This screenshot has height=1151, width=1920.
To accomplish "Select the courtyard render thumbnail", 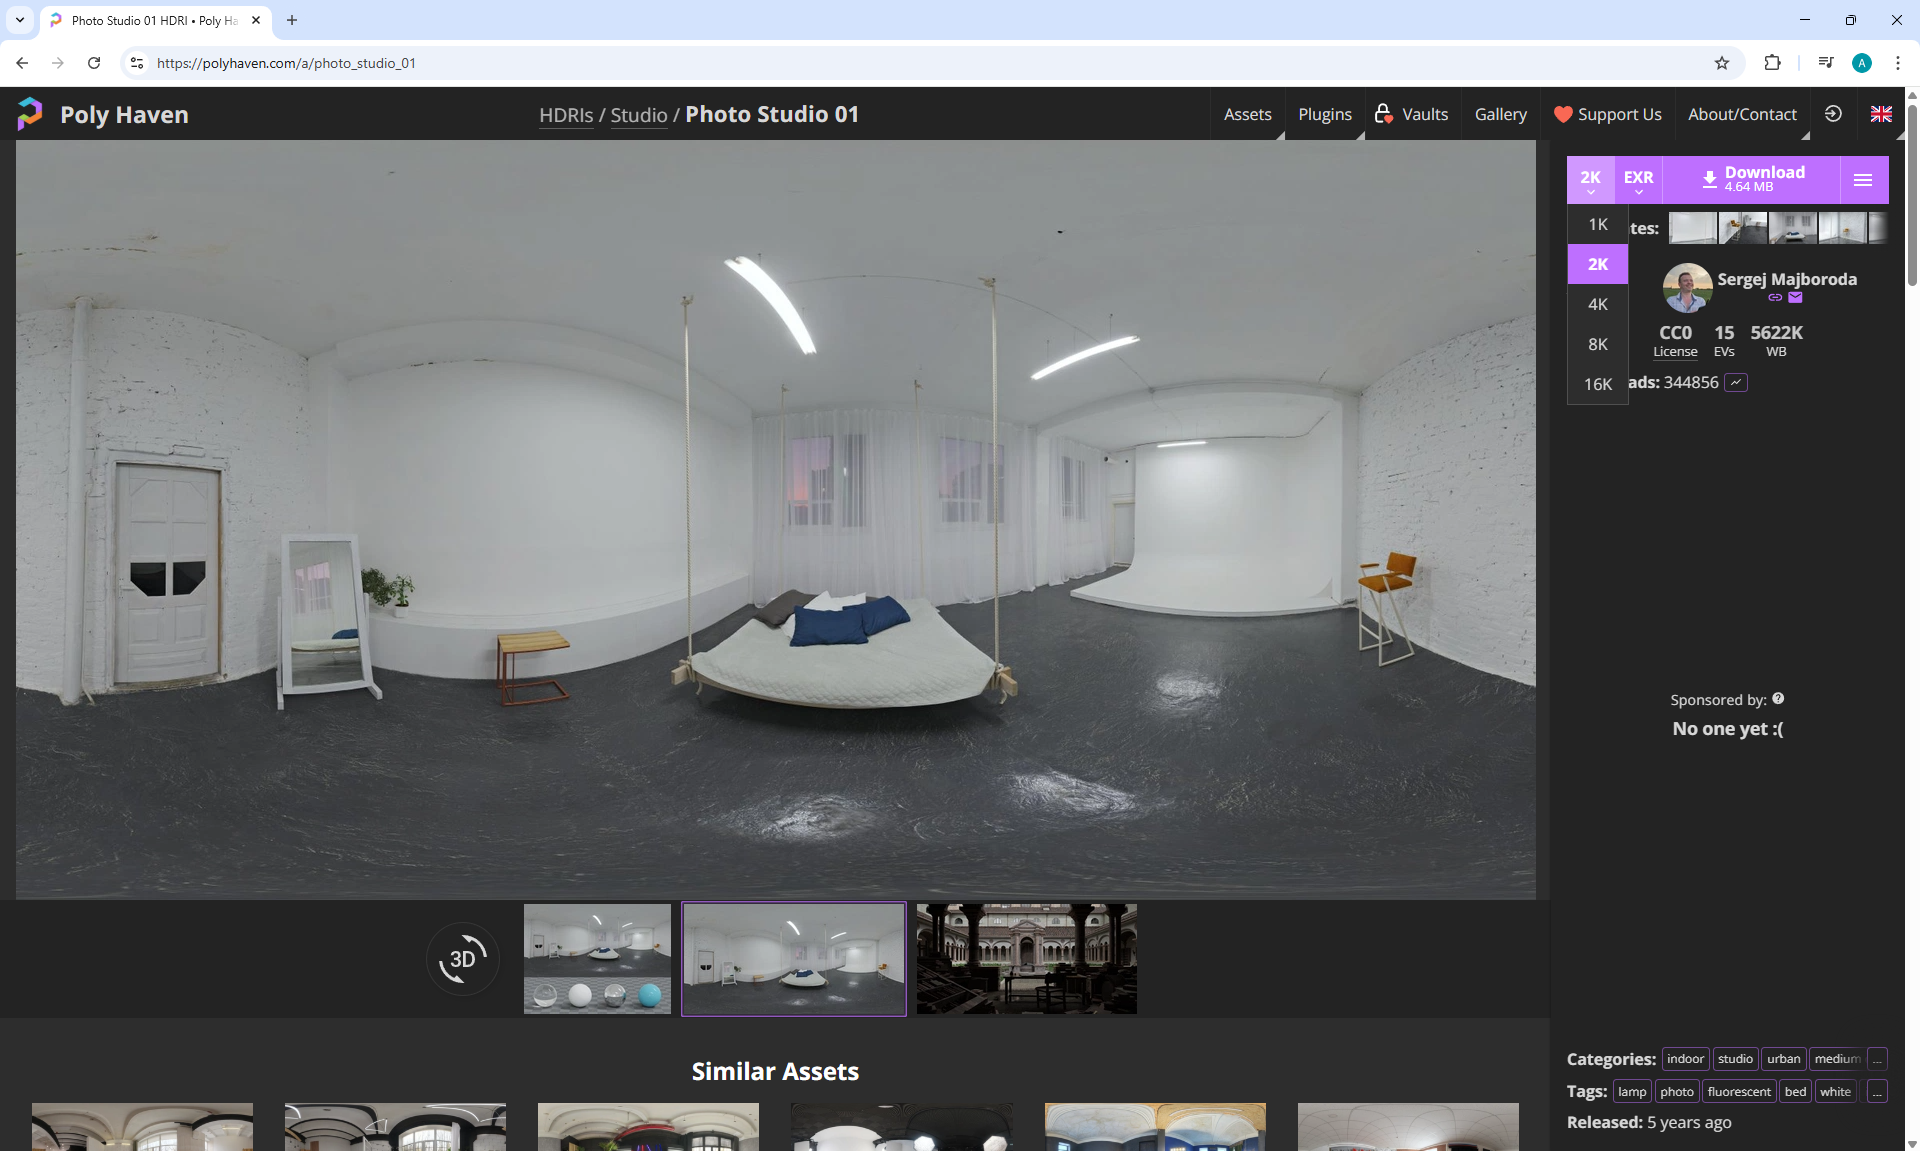I will [x=1026, y=959].
